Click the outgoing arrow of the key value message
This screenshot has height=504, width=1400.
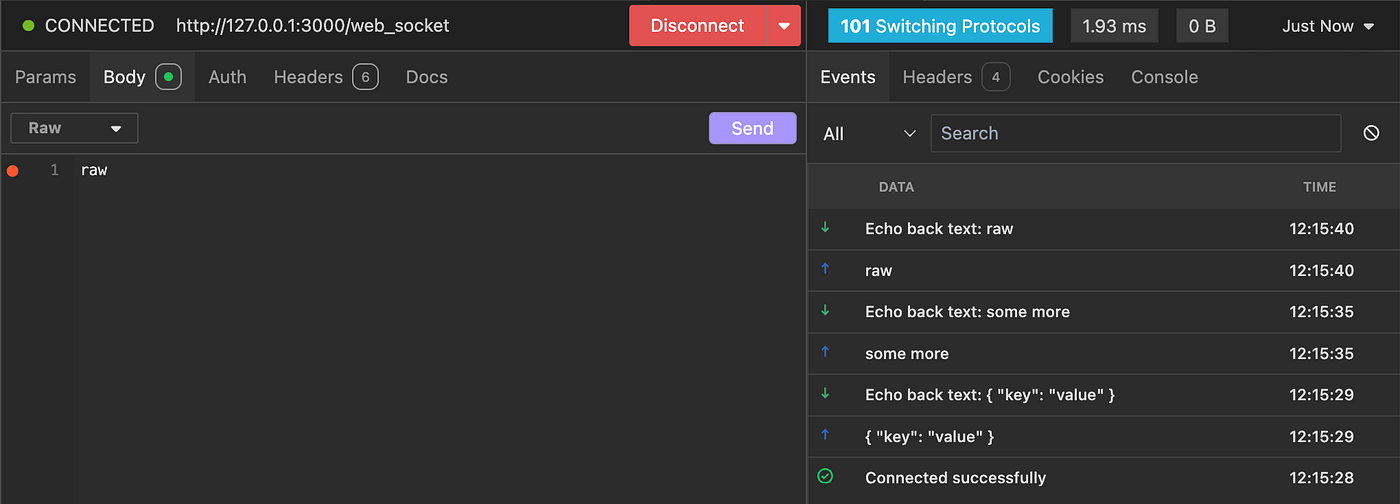(825, 435)
